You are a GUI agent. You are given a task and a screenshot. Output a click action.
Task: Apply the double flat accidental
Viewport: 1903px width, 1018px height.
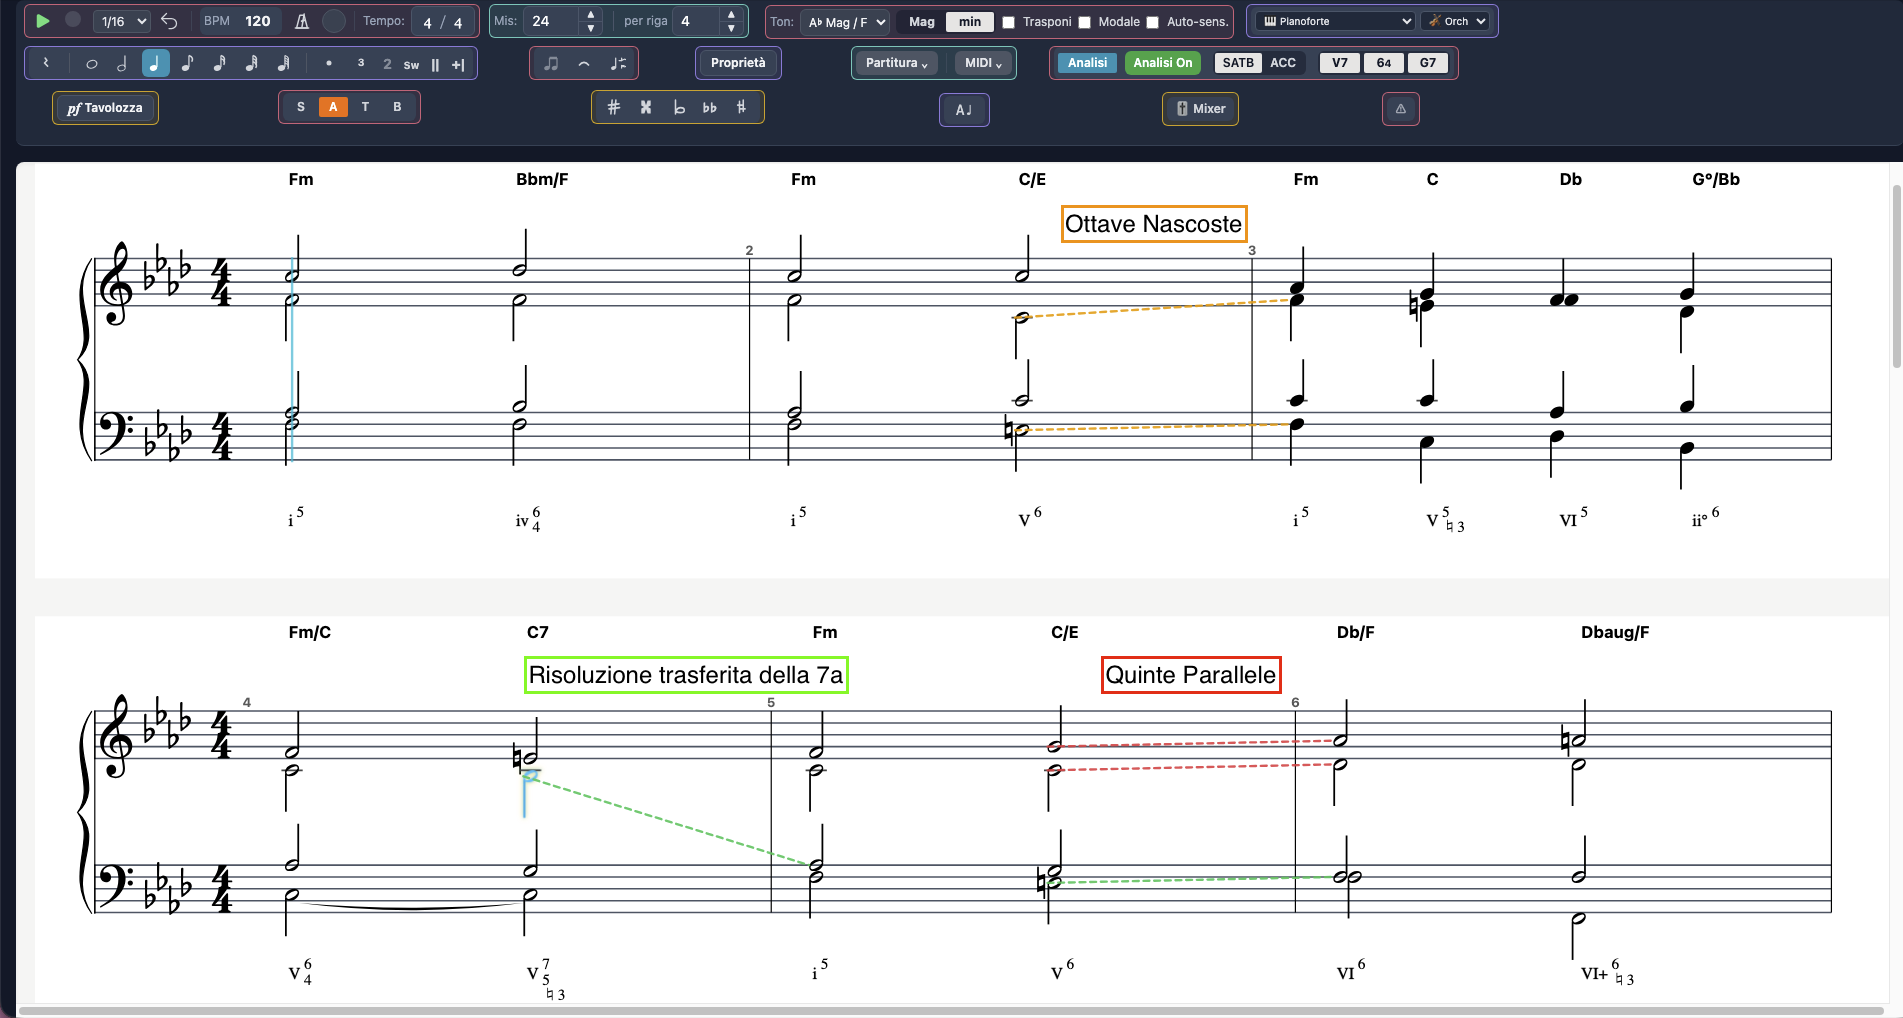[x=710, y=107]
